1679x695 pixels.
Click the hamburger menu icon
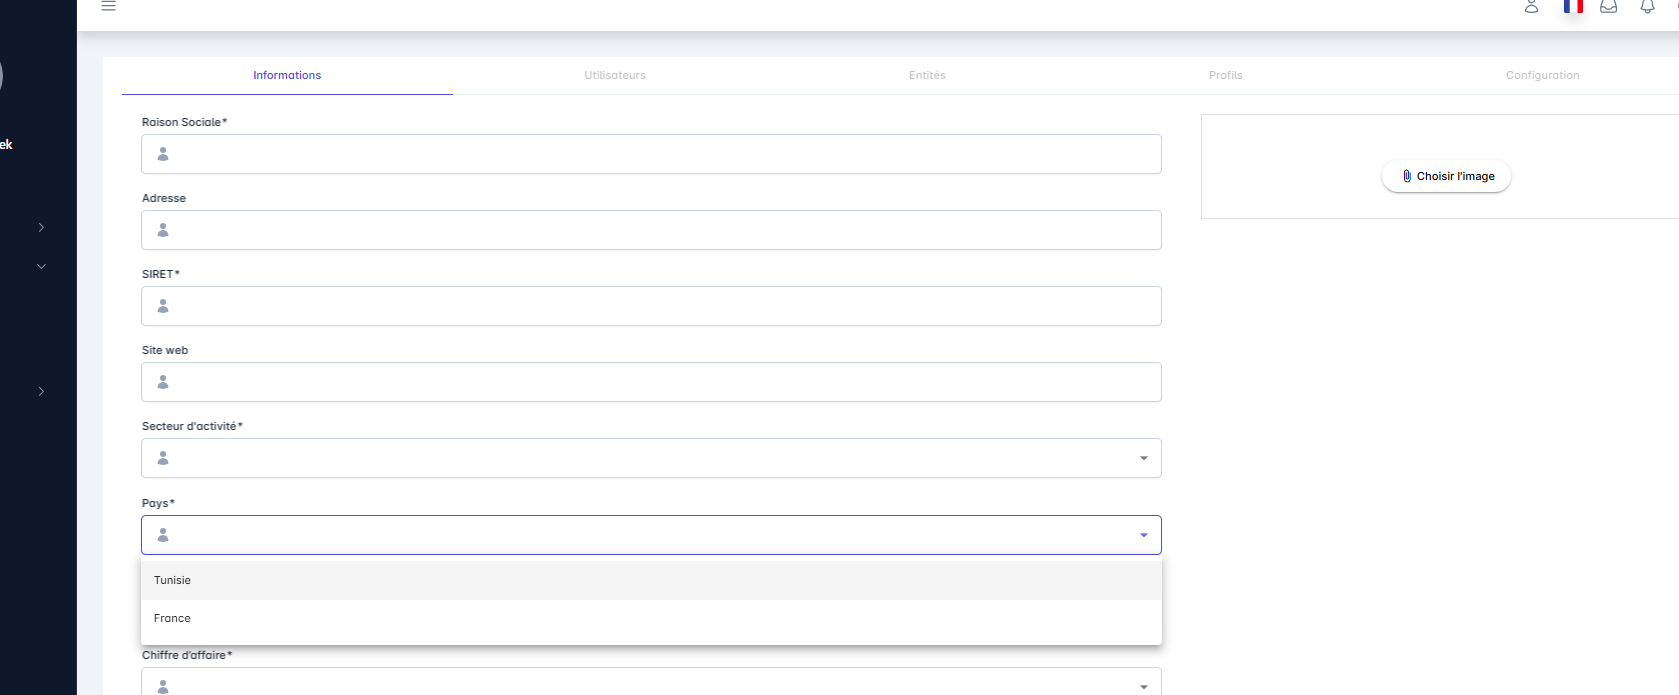(x=109, y=6)
